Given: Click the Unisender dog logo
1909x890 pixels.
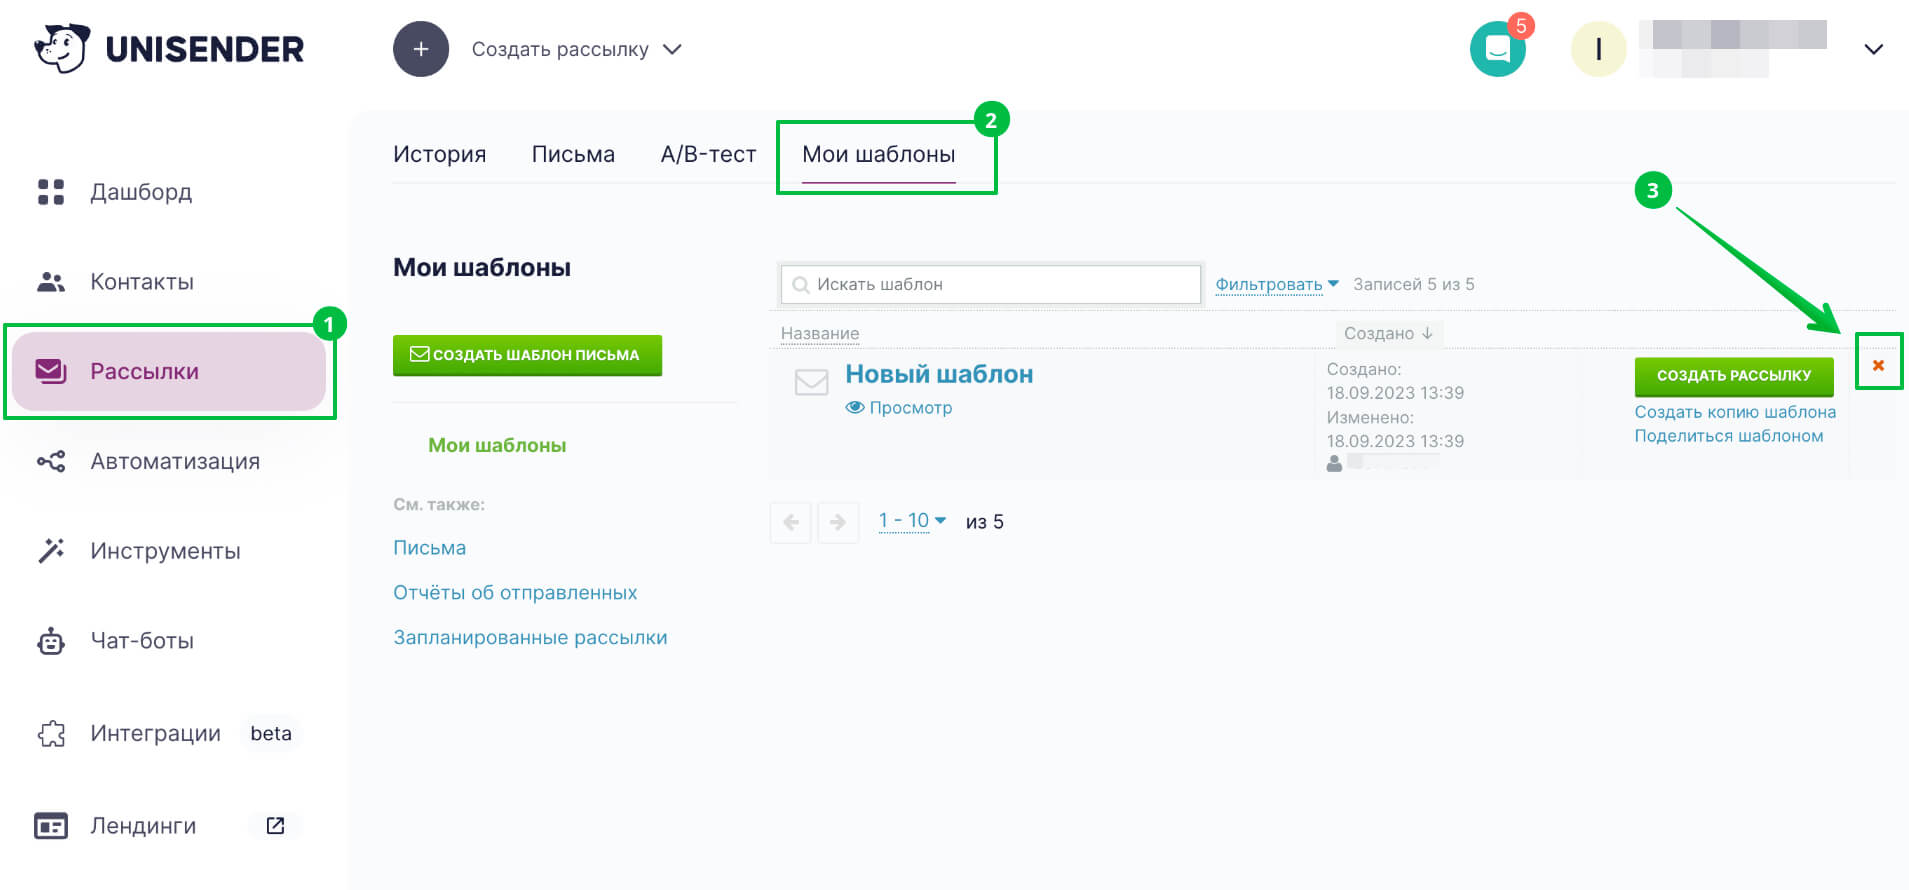Looking at the screenshot, I should coord(62,48).
